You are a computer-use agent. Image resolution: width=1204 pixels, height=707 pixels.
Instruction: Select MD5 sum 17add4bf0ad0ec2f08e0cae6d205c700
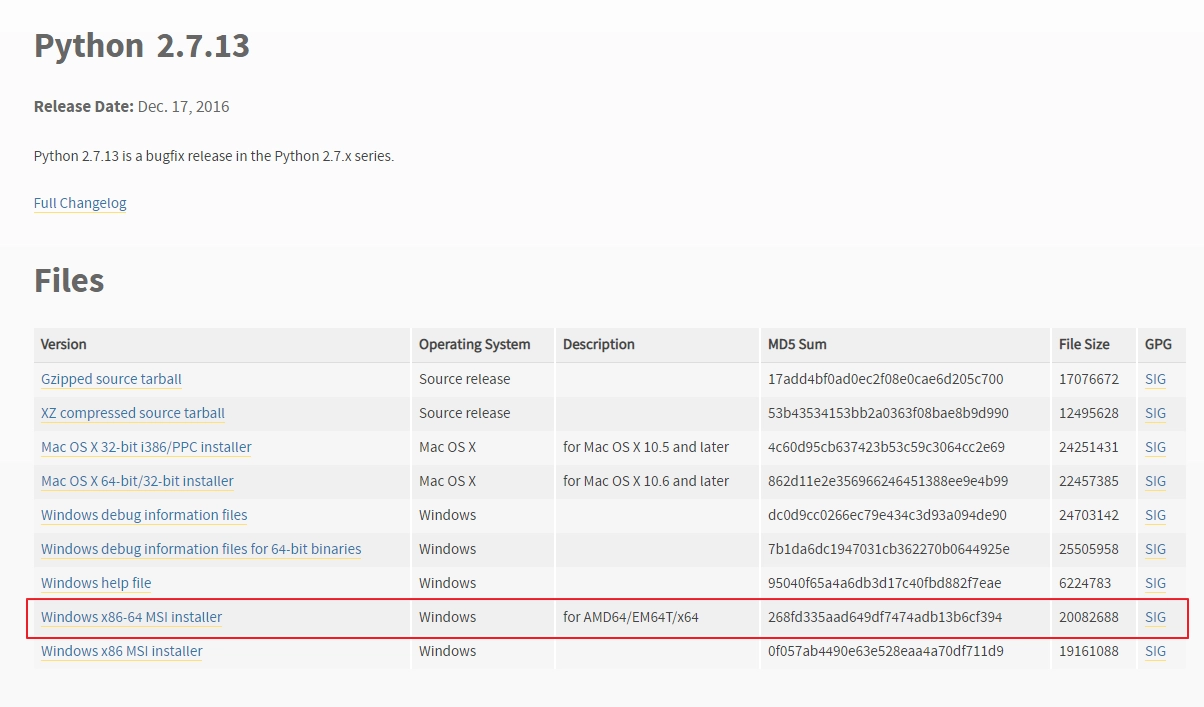coord(885,379)
